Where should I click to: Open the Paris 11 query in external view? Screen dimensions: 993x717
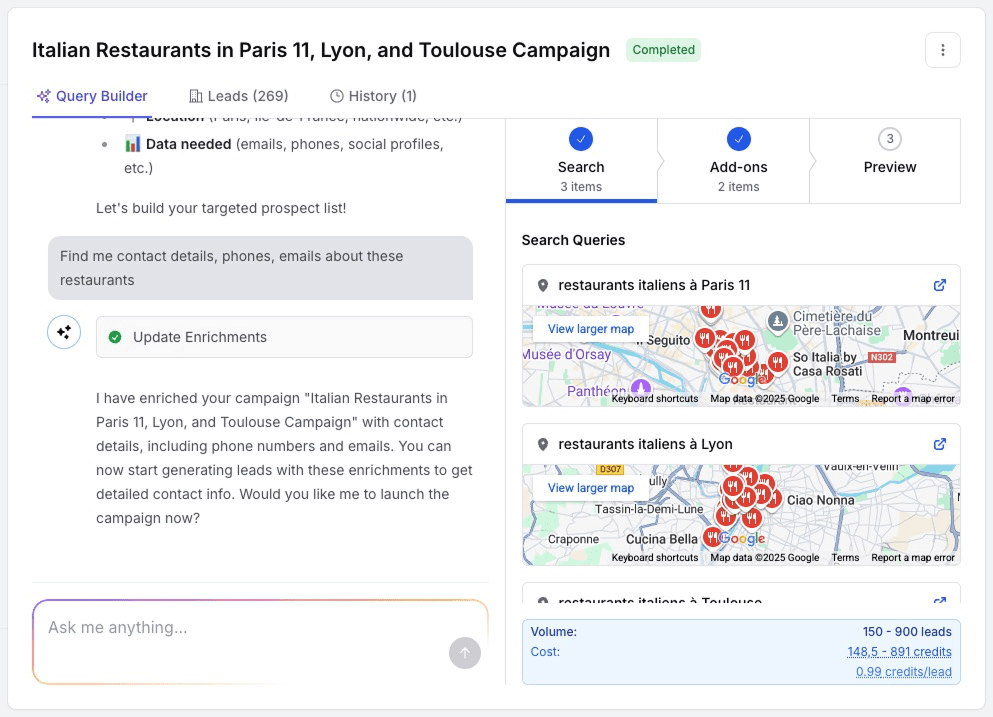(939, 285)
